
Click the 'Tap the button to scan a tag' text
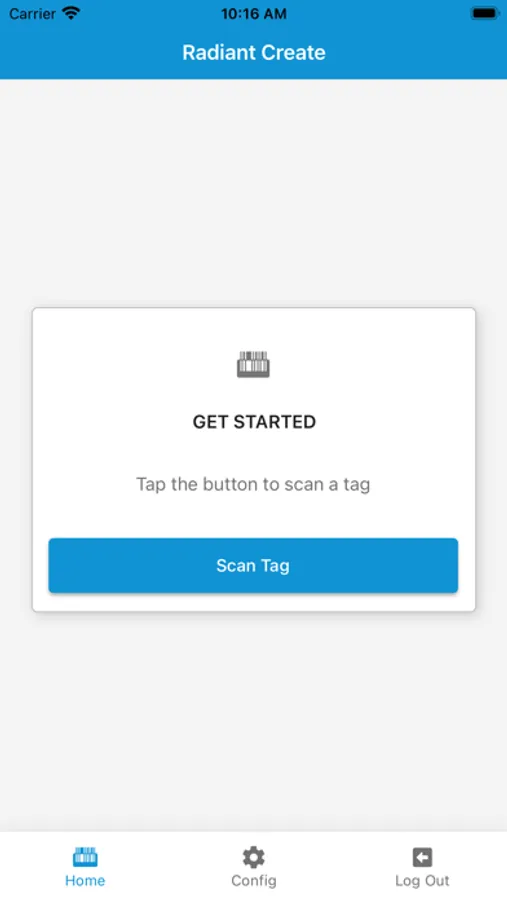pyautogui.click(x=253, y=484)
